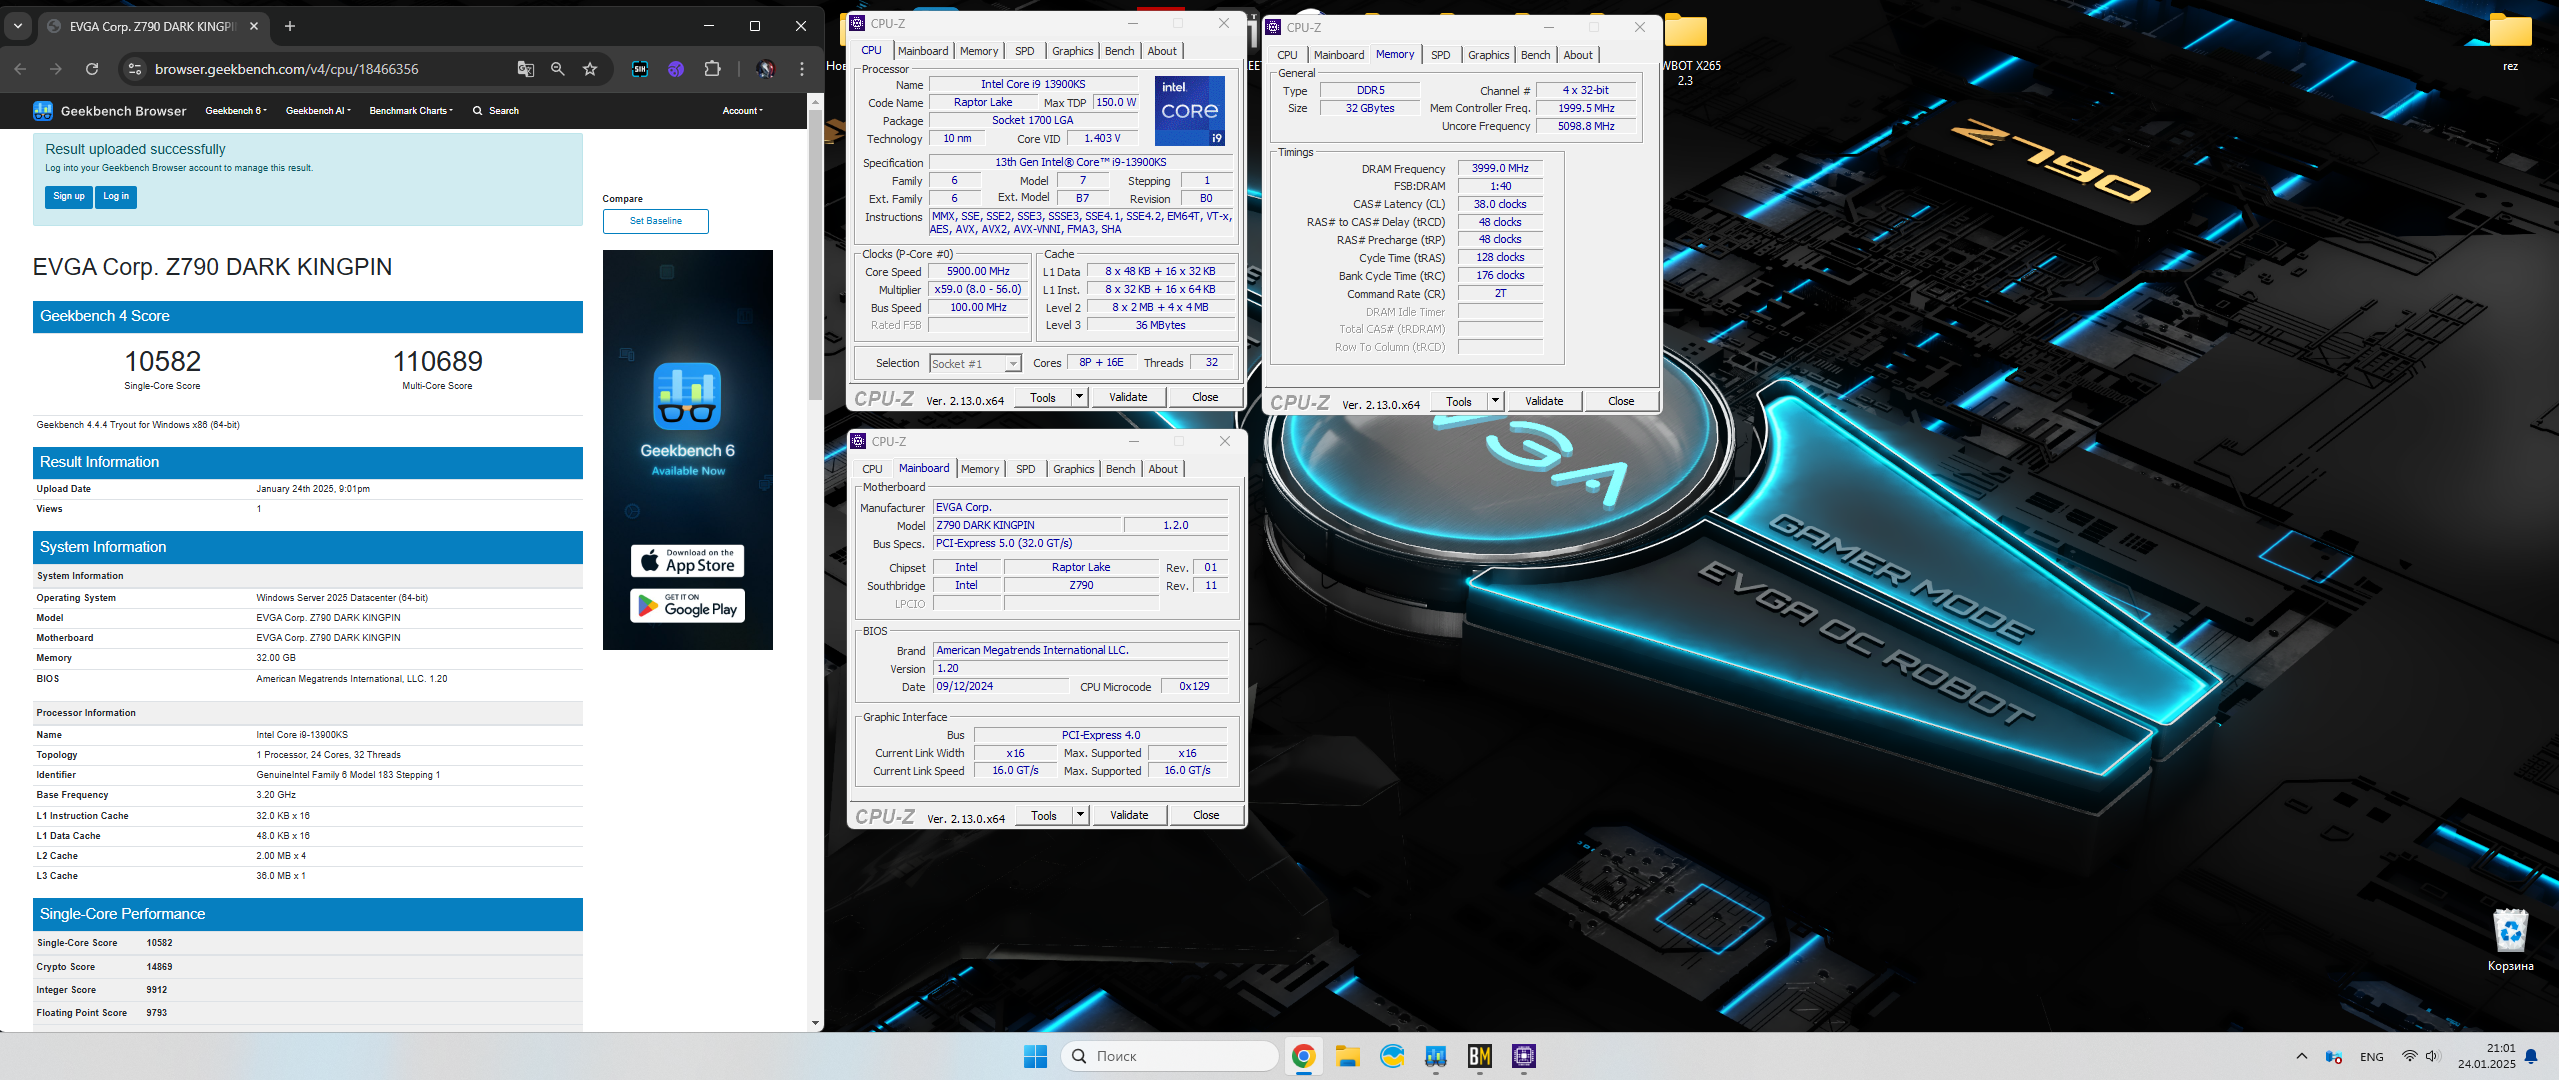Switch to the Memory tab in the bottom CPU-Z window
Viewport: 2559px width, 1080px height.
tap(980, 469)
